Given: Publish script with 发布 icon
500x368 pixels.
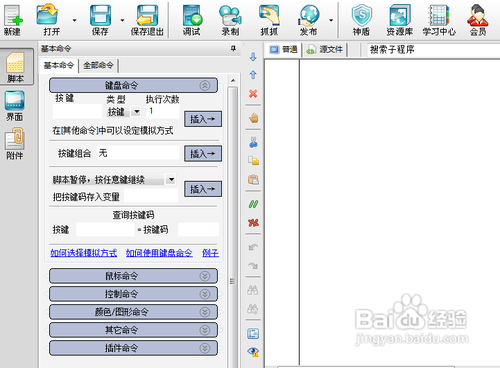Looking at the screenshot, I should (309, 19).
